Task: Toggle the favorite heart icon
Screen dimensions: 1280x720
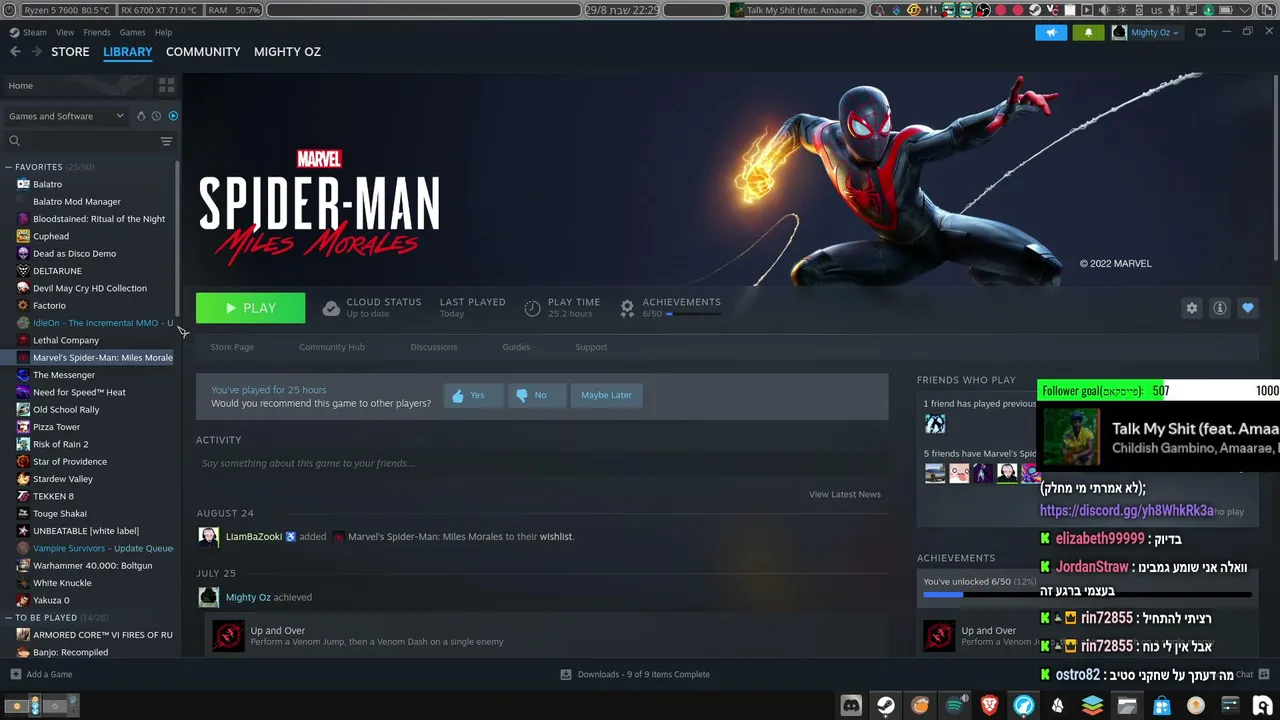Action: tap(1248, 308)
